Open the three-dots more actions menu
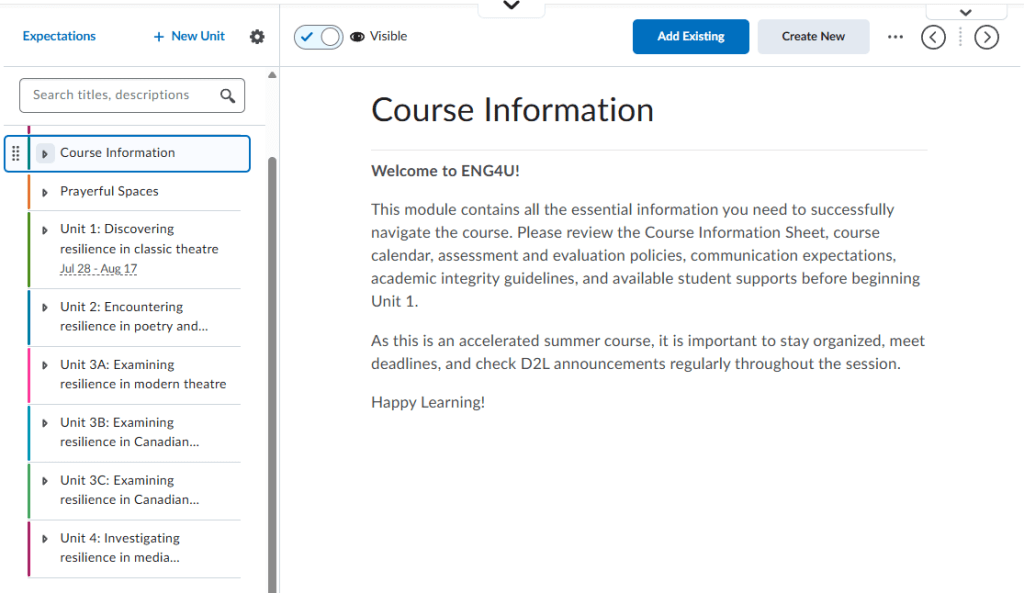Image resolution: width=1024 pixels, height=593 pixels. coord(895,37)
